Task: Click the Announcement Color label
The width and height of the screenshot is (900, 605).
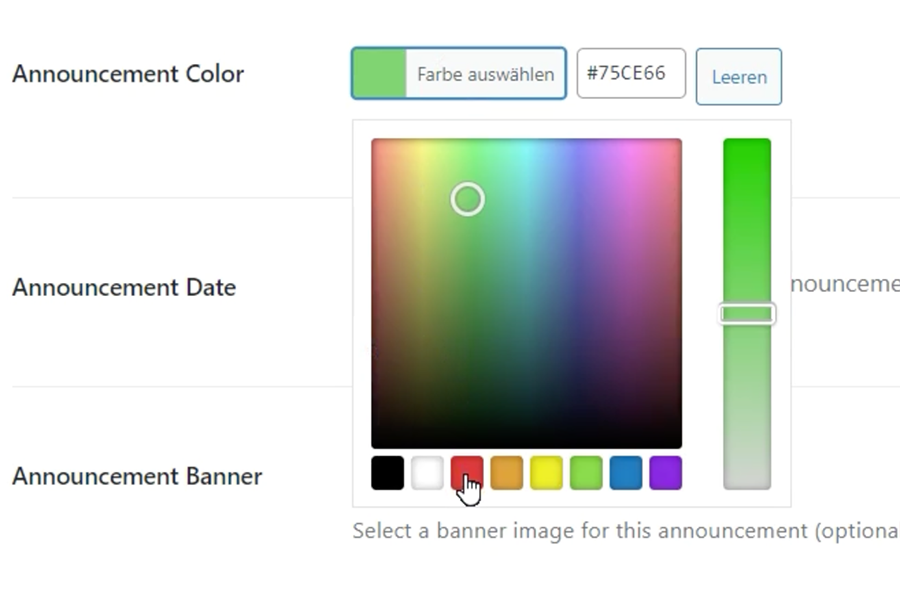Action: (x=128, y=74)
